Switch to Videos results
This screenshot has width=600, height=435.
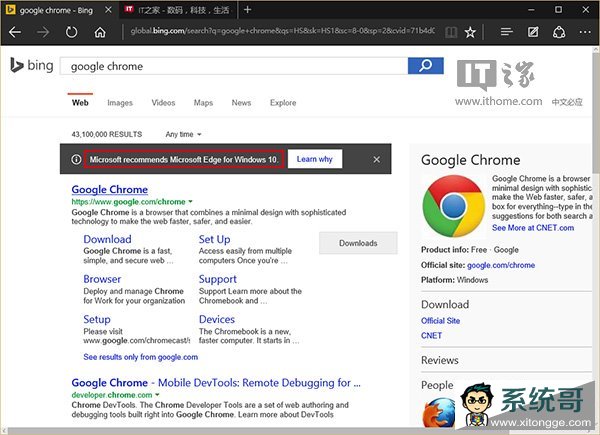163,103
